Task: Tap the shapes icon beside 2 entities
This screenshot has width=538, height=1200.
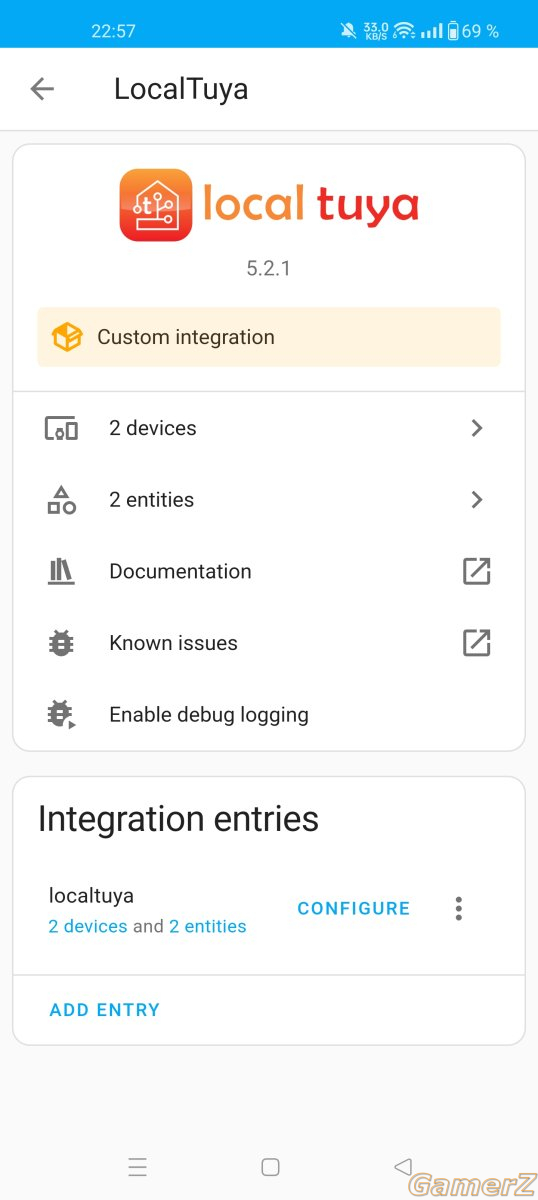Action: (61, 500)
